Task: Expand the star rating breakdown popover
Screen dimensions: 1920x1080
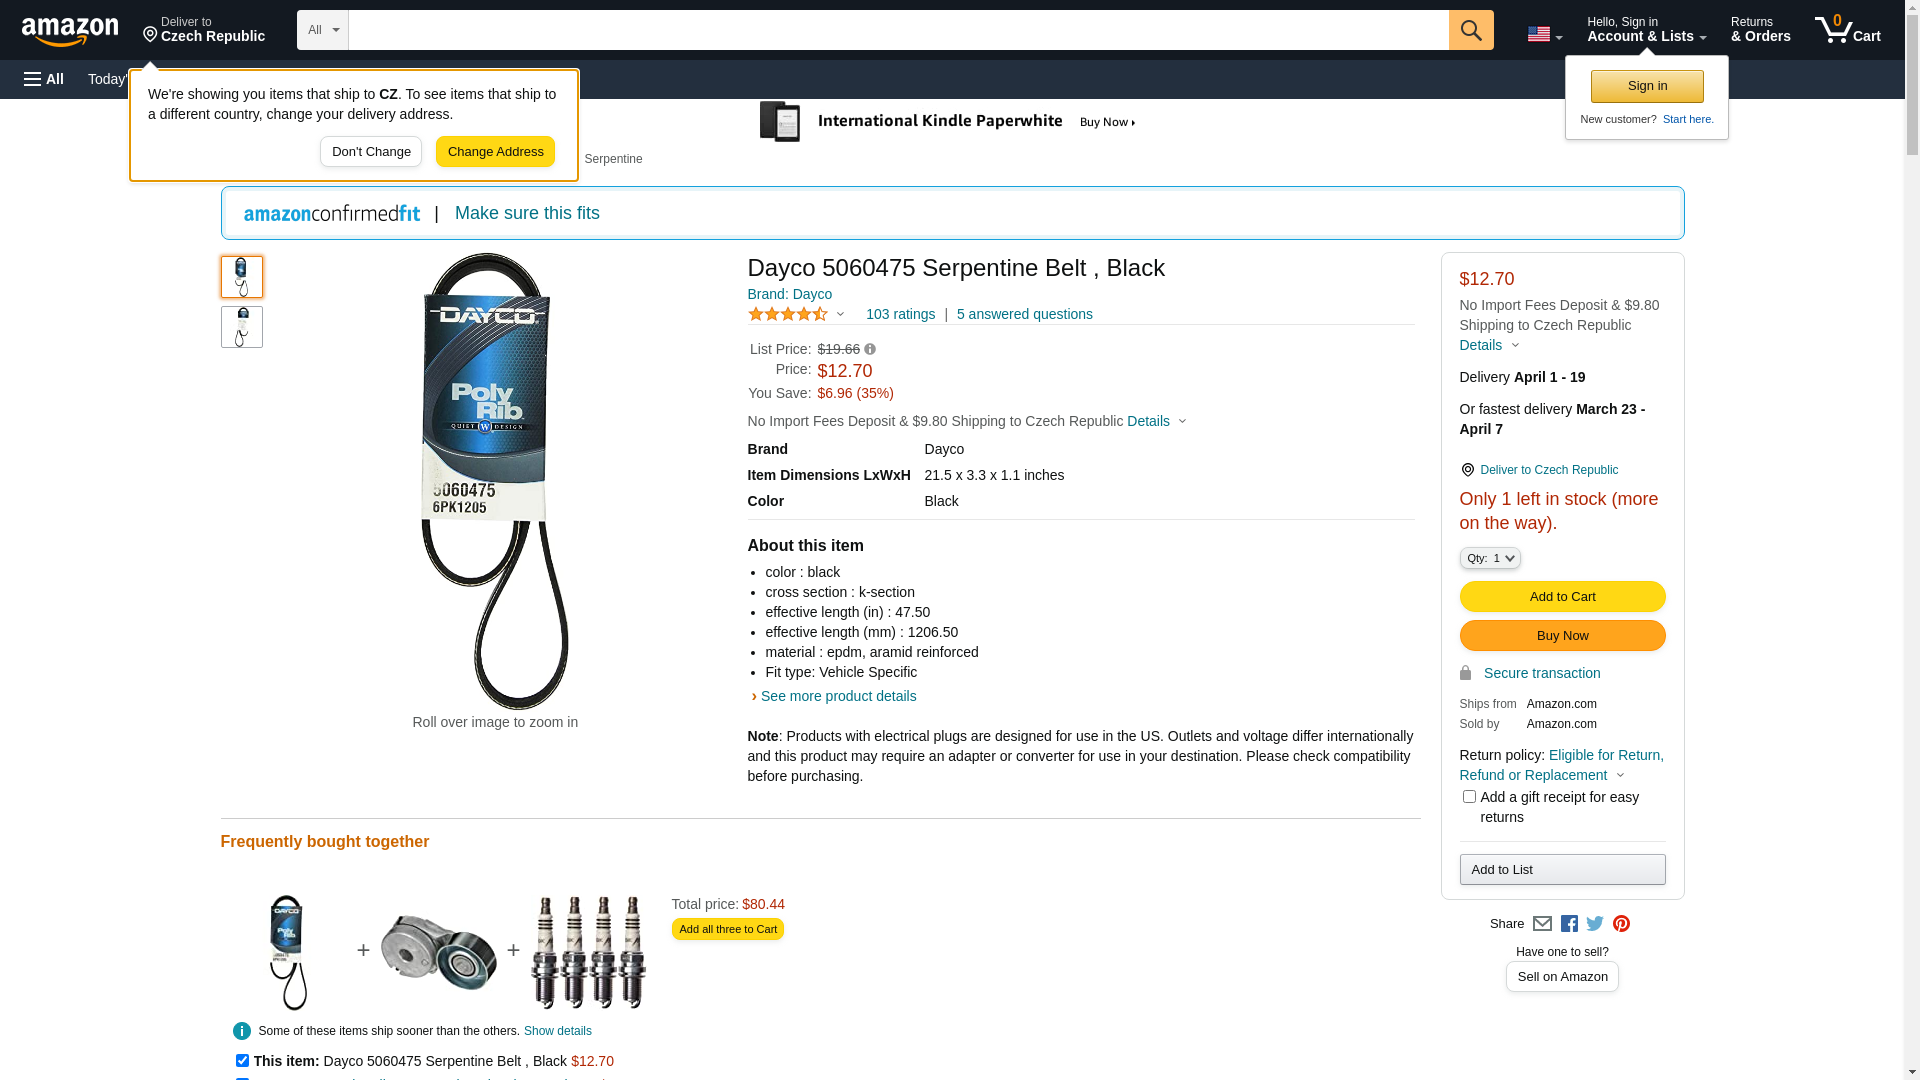Action: (x=796, y=314)
